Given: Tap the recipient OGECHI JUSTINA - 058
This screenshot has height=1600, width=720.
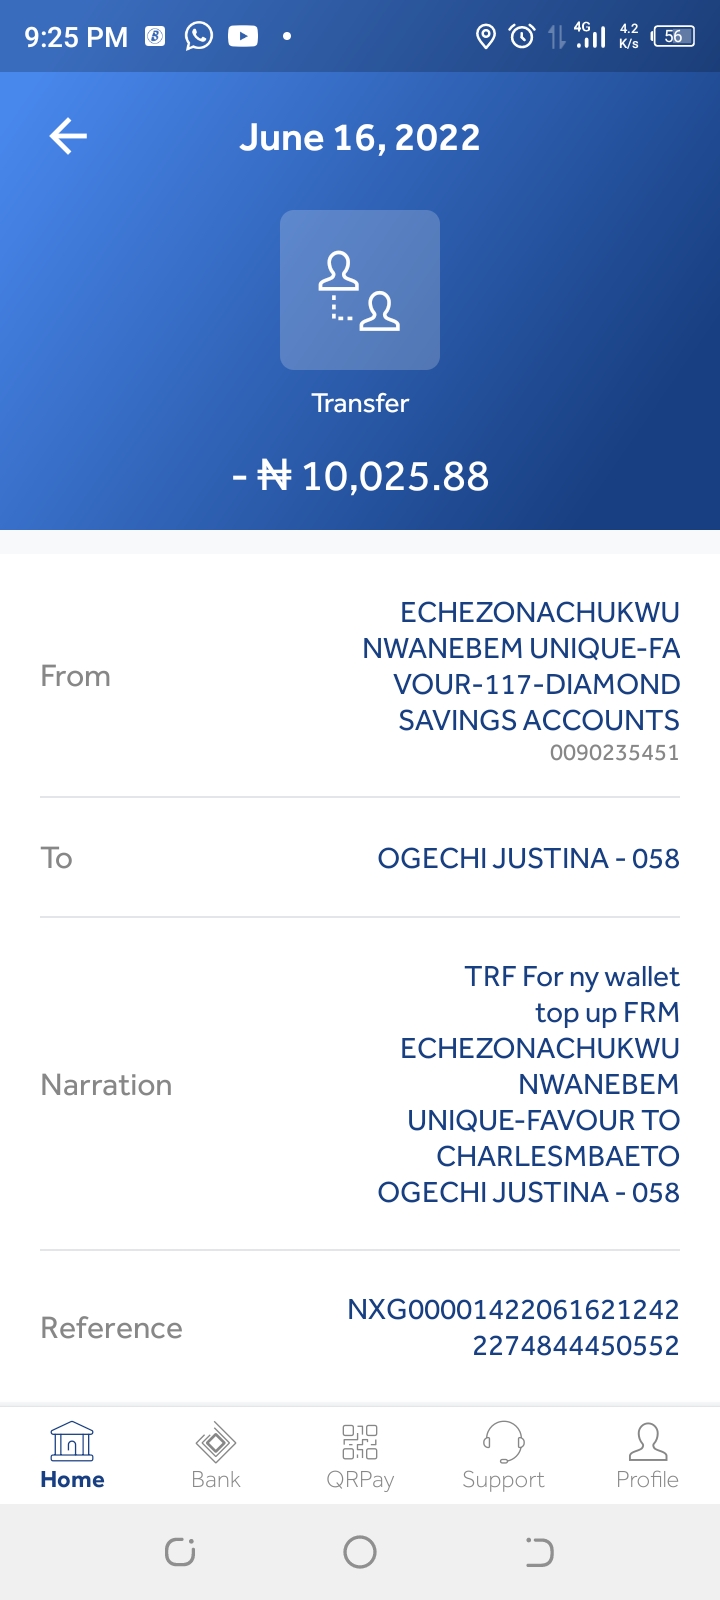Looking at the screenshot, I should coord(528,858).
